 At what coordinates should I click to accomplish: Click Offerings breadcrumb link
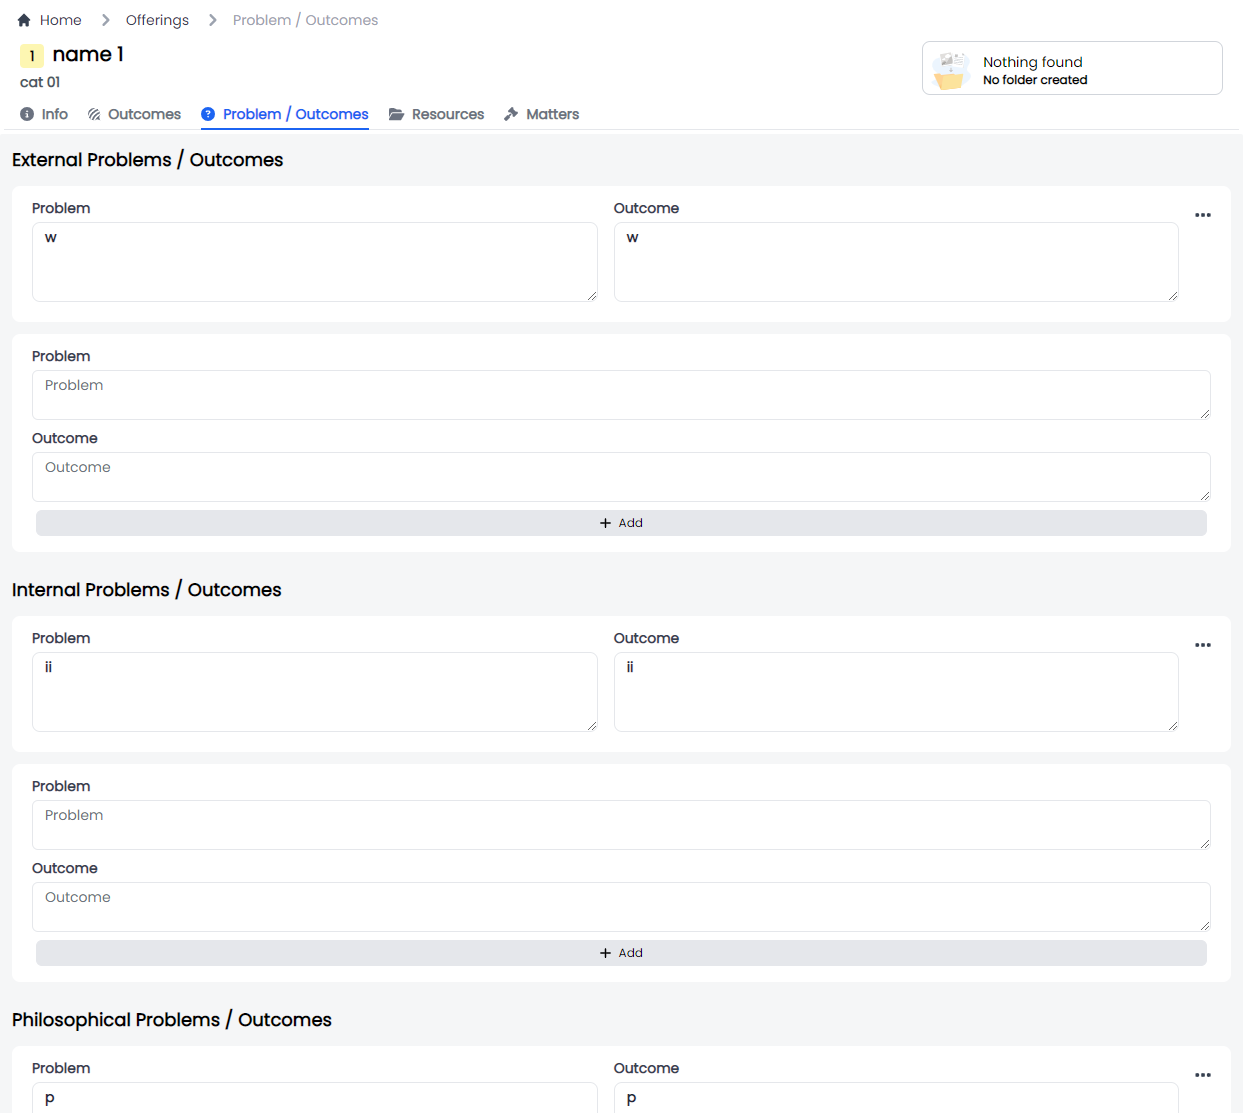pos(157,20)
